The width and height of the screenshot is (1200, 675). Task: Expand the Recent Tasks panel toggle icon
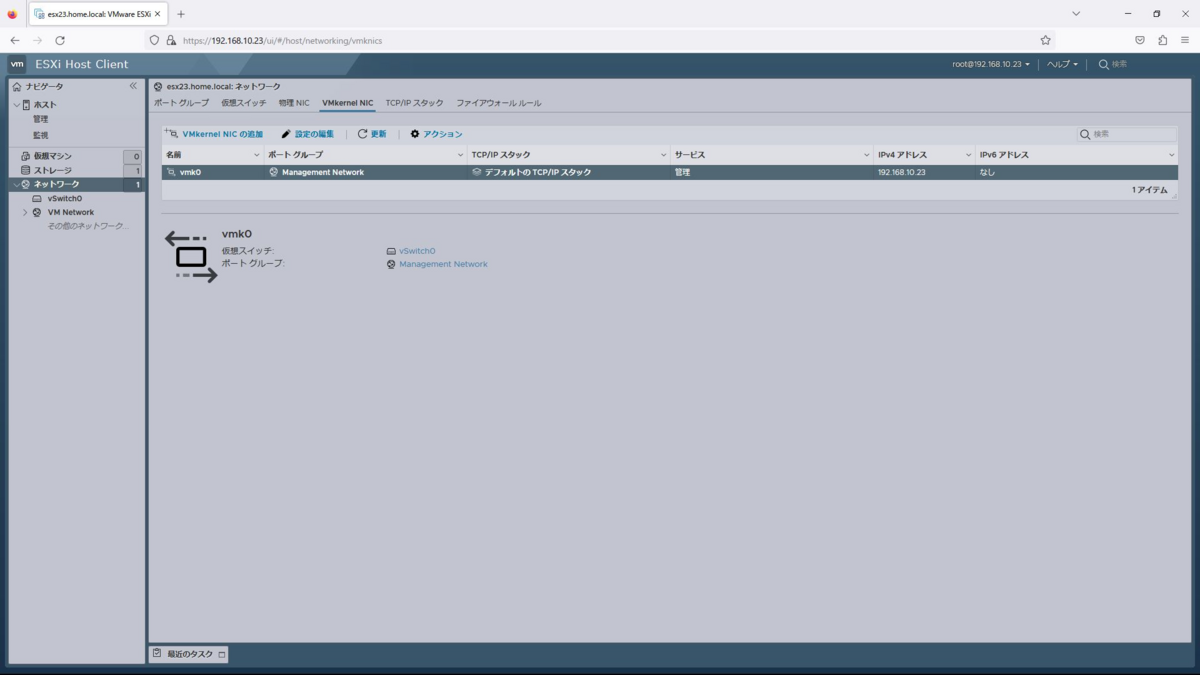222,655
